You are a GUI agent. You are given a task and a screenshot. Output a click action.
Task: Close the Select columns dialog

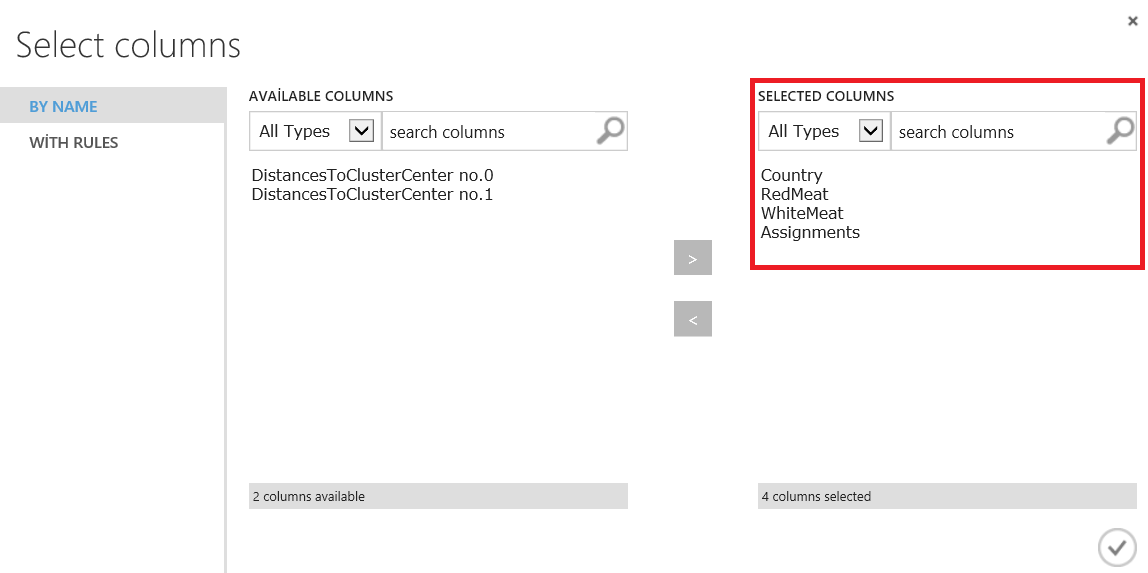pyautogui.click(x=1132, y=21)
